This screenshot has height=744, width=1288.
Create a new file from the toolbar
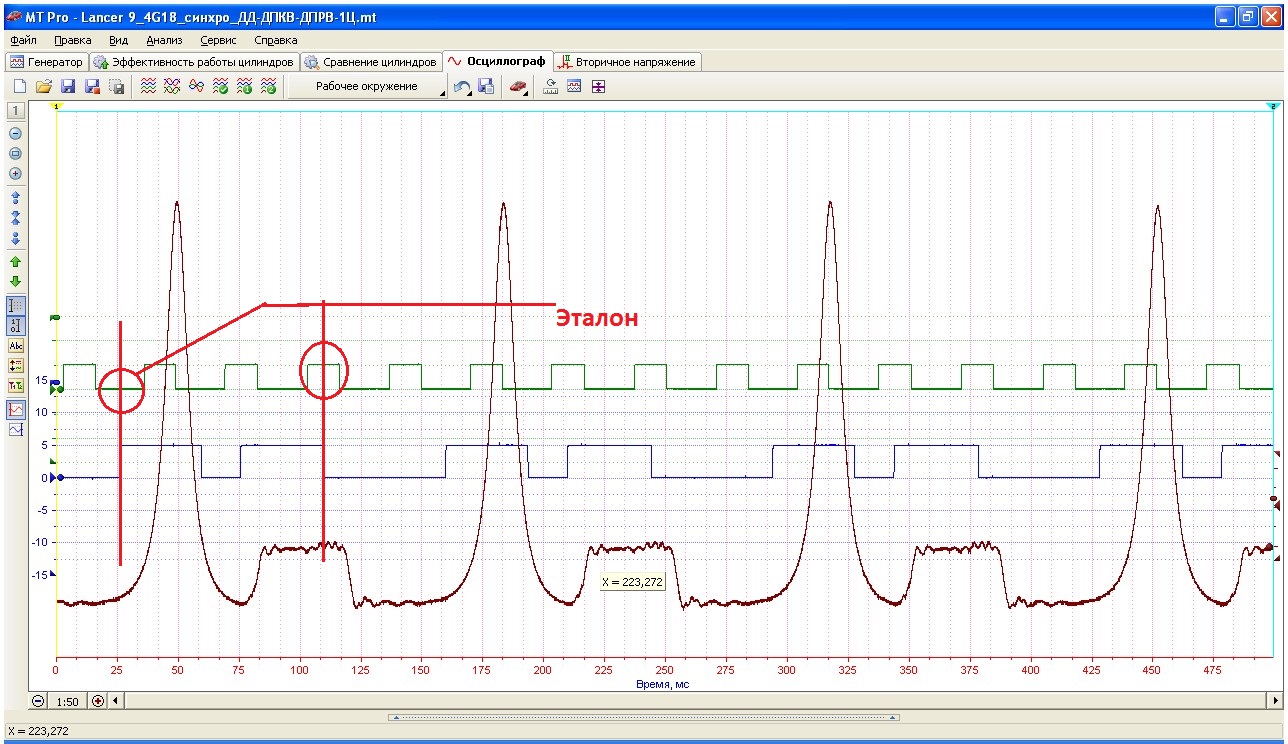pyautogui.click(x=19, y=87)
